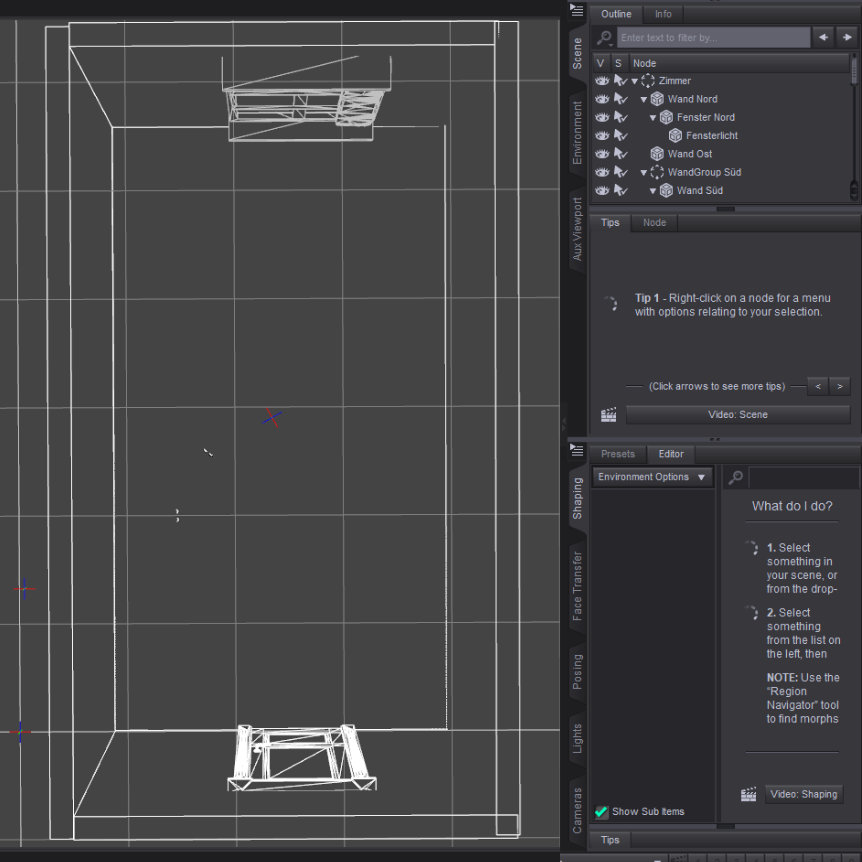Open the Scene pane options menu icon
Screen dimensions: 862x862
tap(577, 11)
